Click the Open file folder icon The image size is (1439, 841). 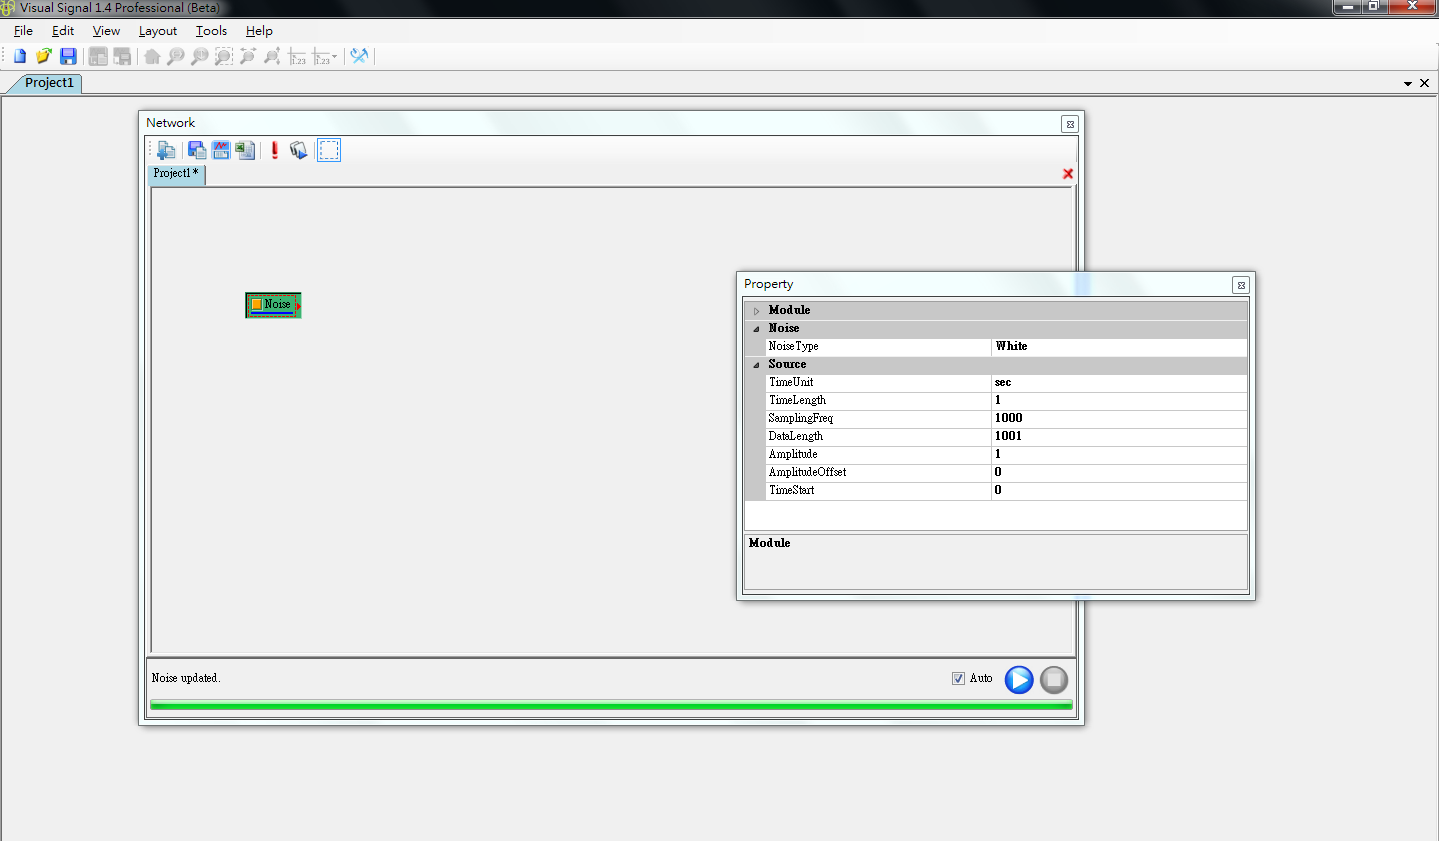coord(43,56)
